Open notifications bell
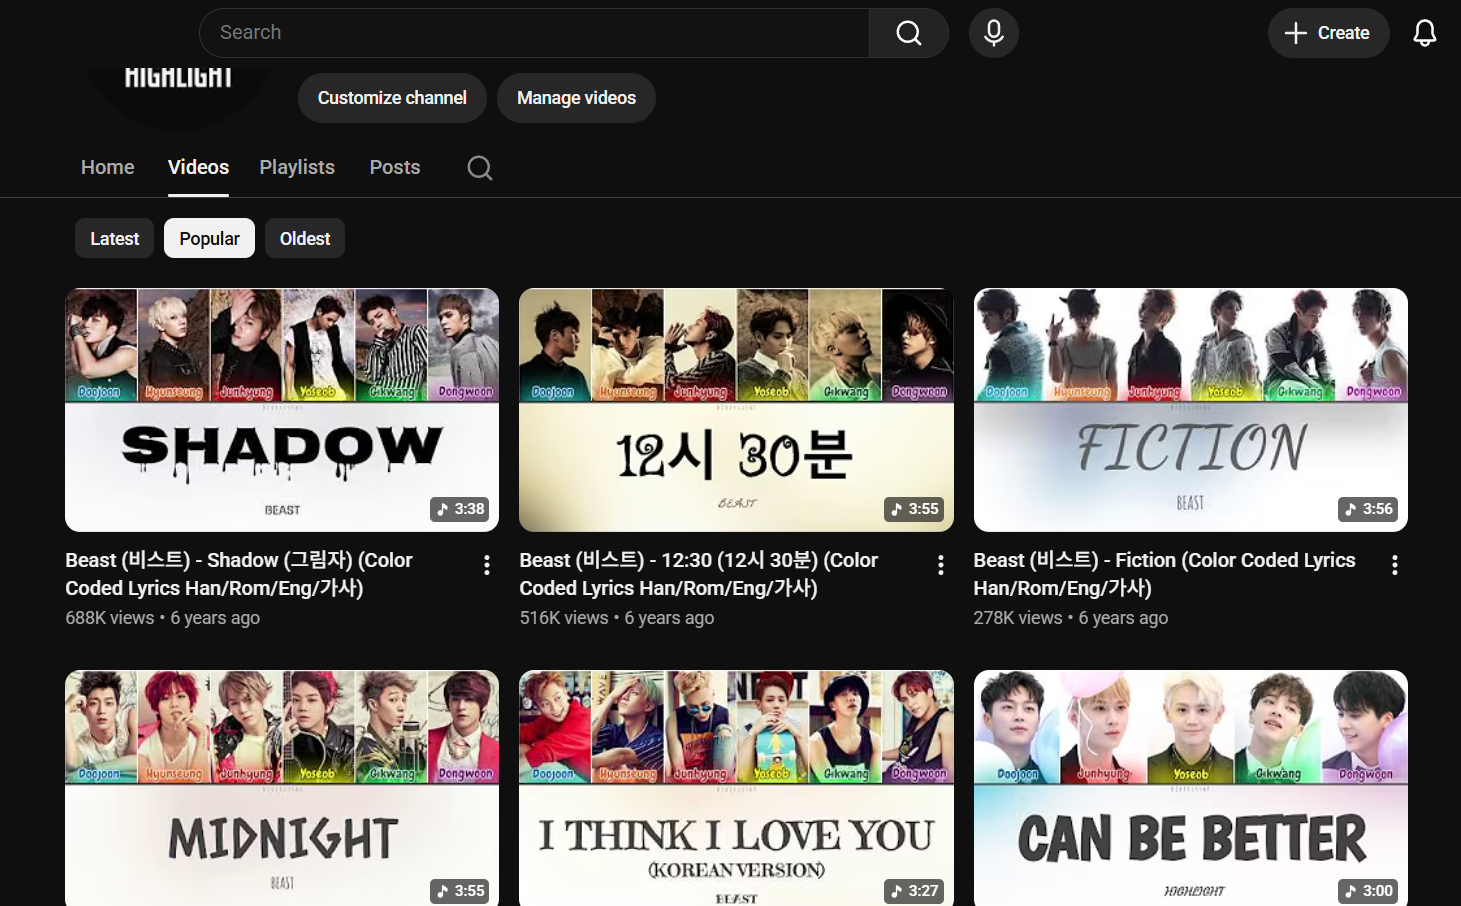Viewport: 1461px width, 906px height. [x=1425, y=33]
